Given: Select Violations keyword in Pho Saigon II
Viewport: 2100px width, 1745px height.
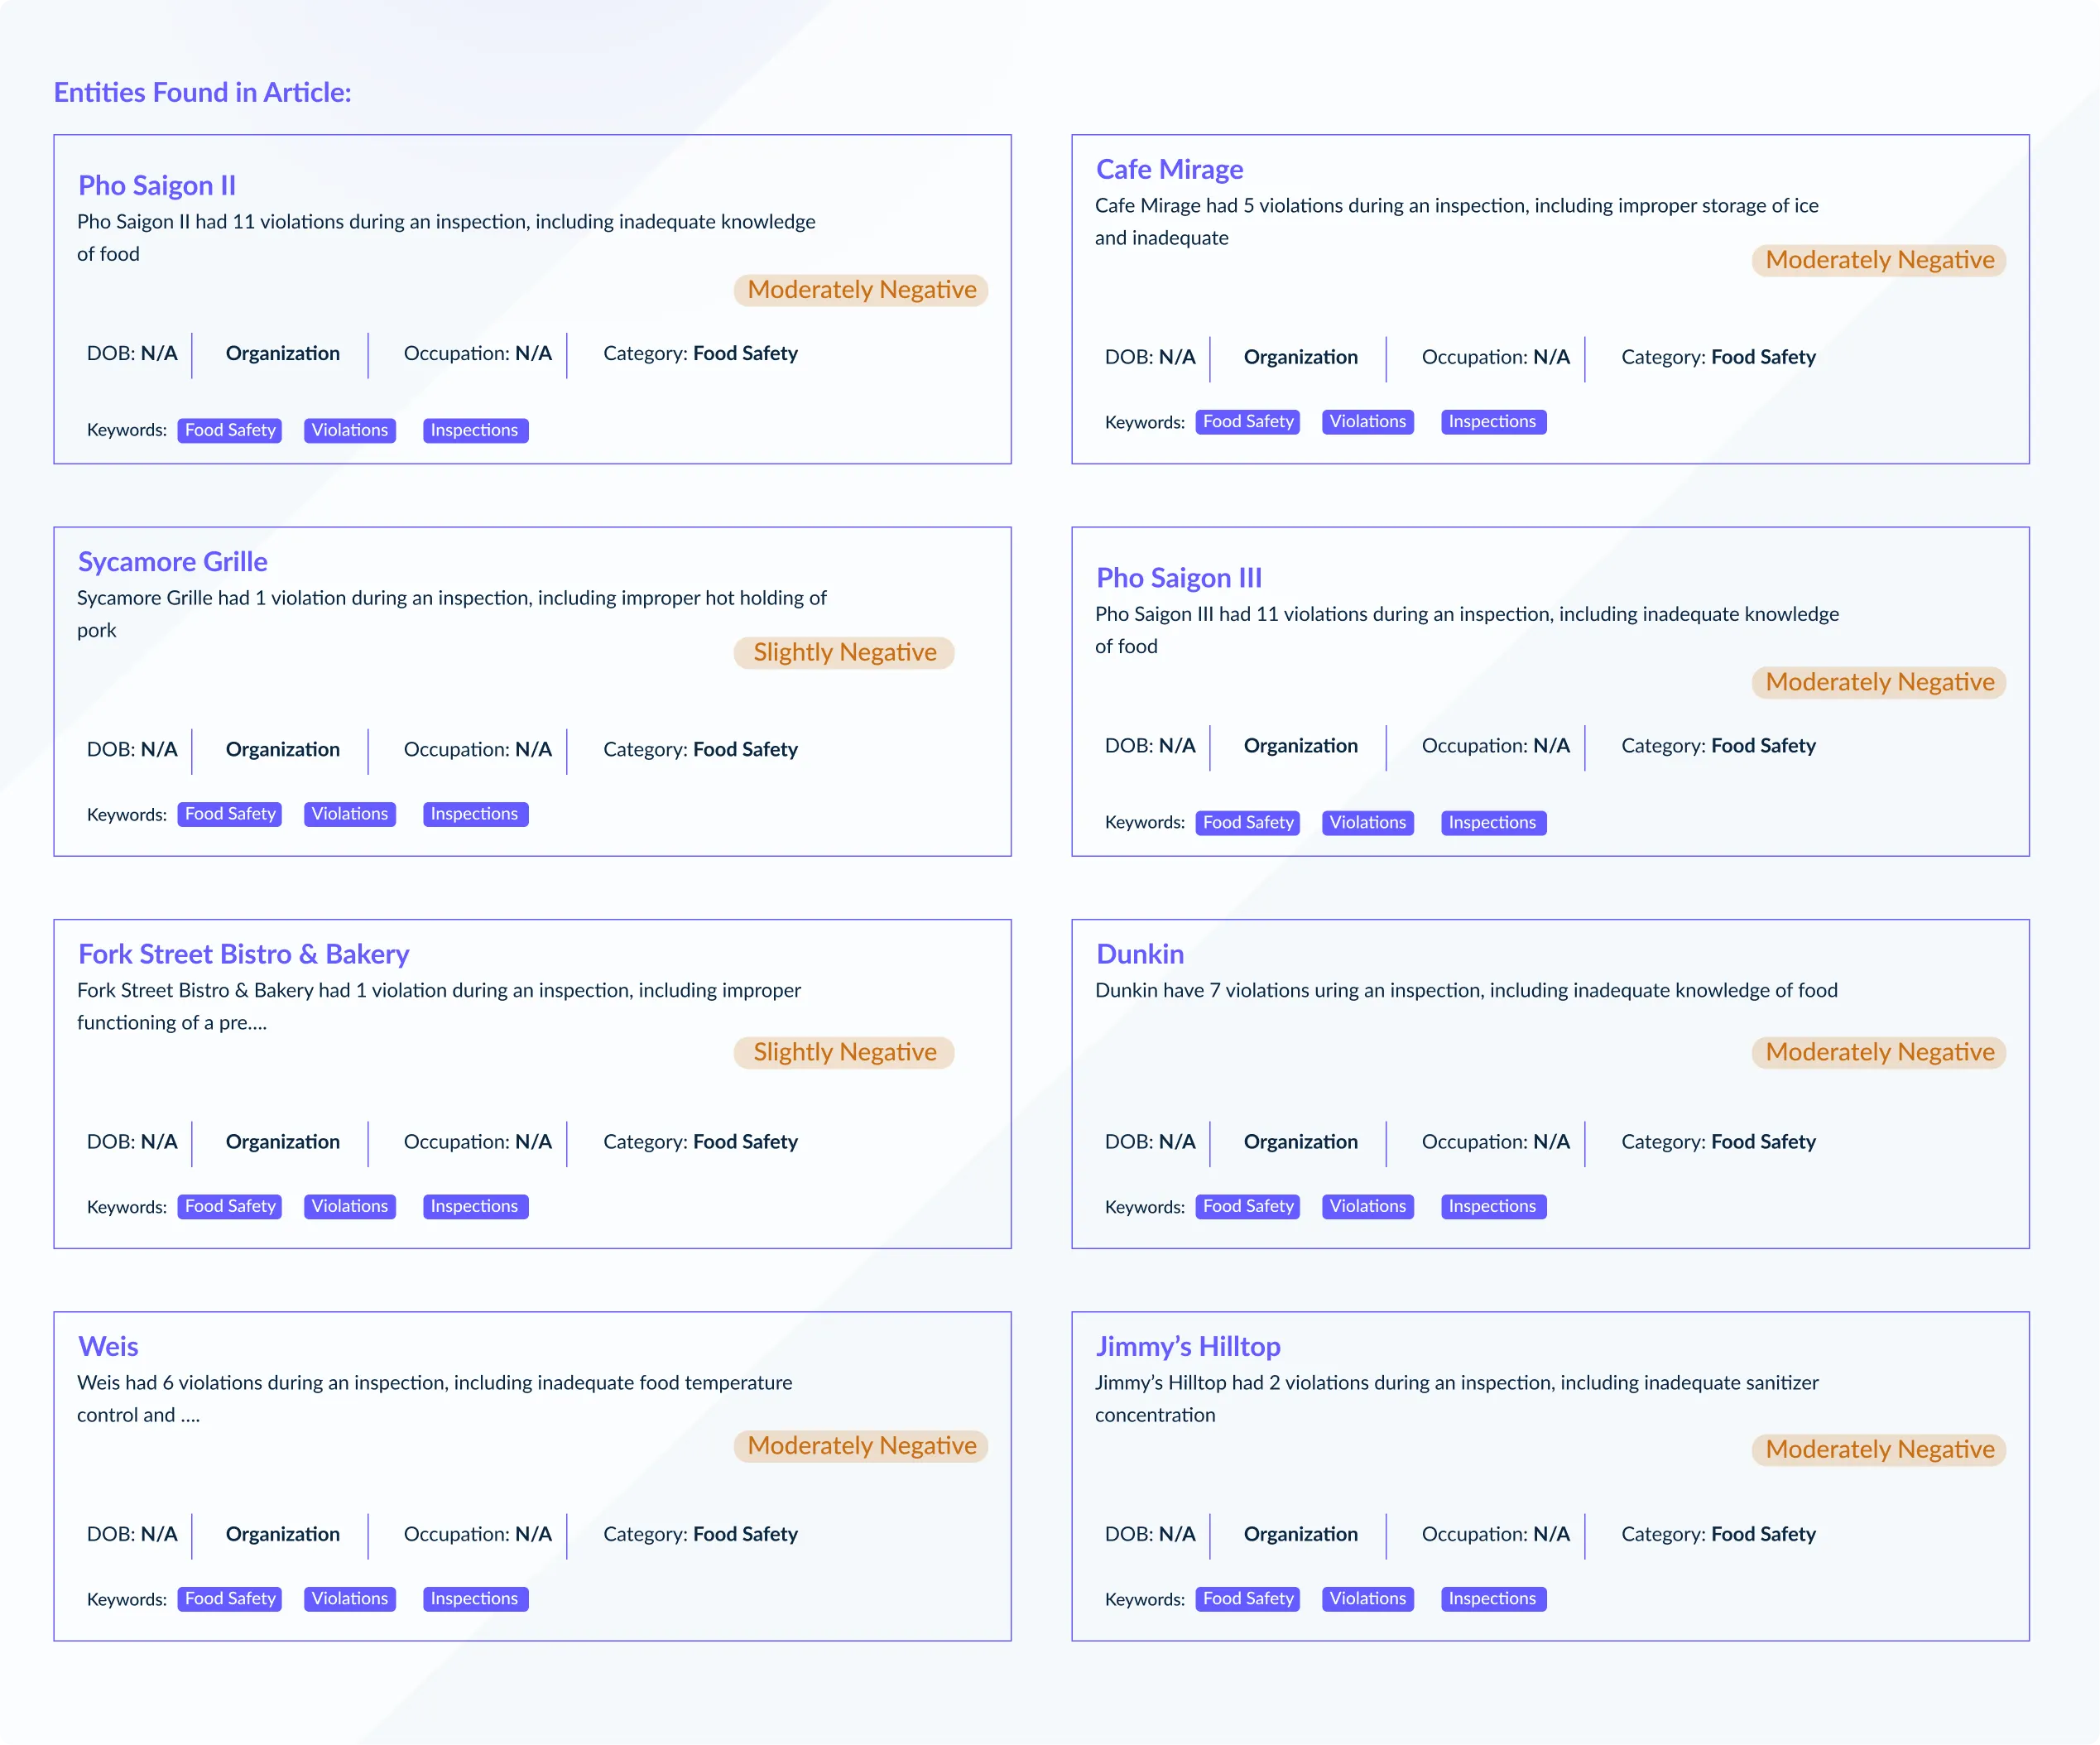Looking at the screenshot, I should click(x=350, y=430).
